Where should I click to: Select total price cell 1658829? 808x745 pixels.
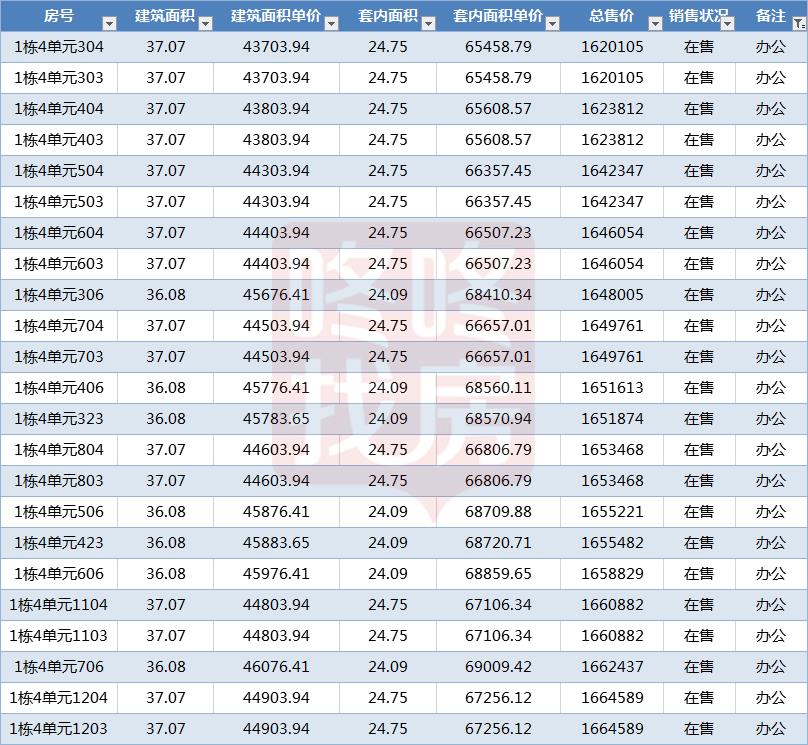click(x=611, y=574)
